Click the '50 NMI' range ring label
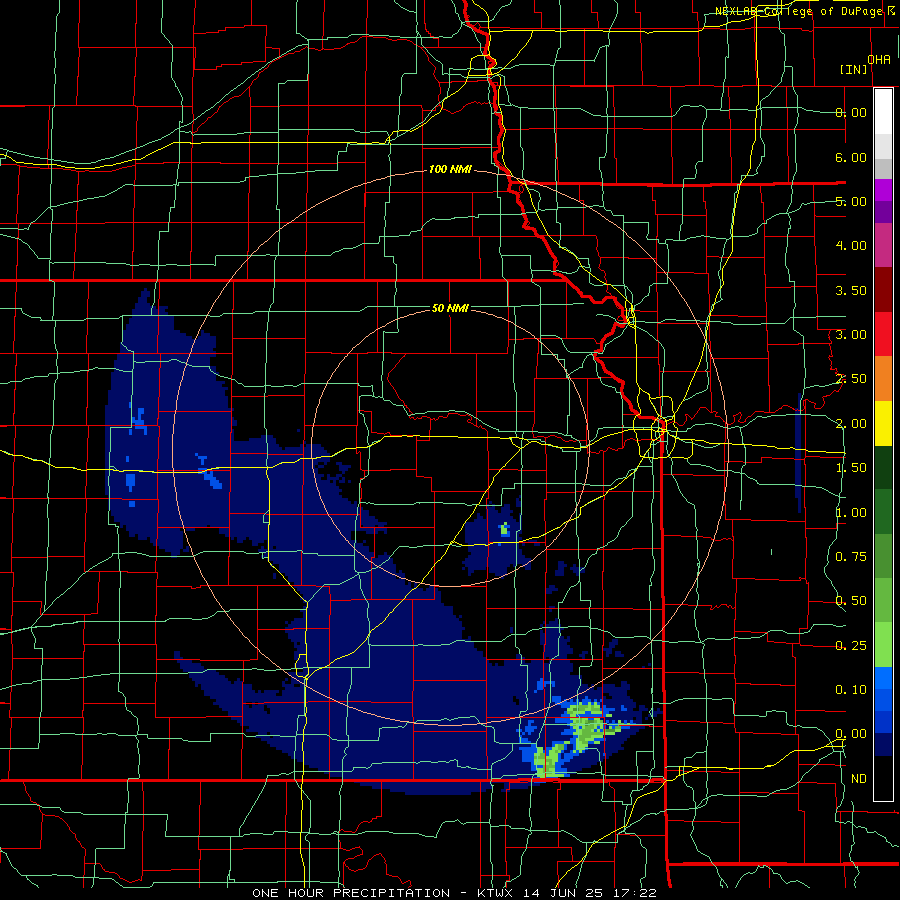This screenshot has height=900, width=900. click(x=450, y=308)
